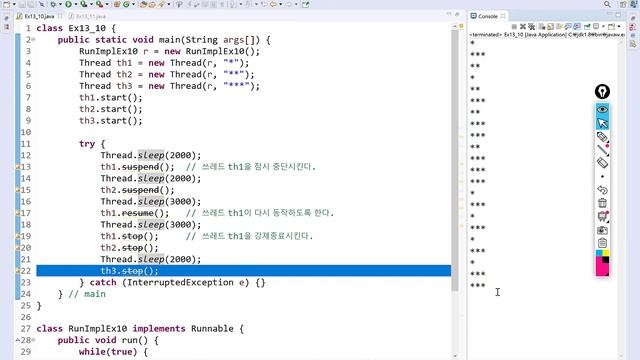Click the undo arrow in annotation toolbar

tap(602, 190)
